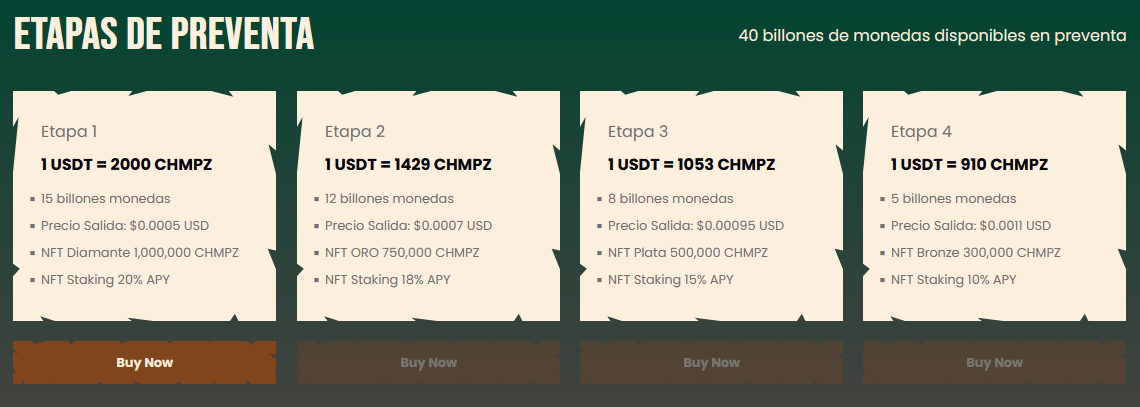Select the Etapa 1 card title
This screenshot has height=407, width=1140.
(x=69, y=132)
